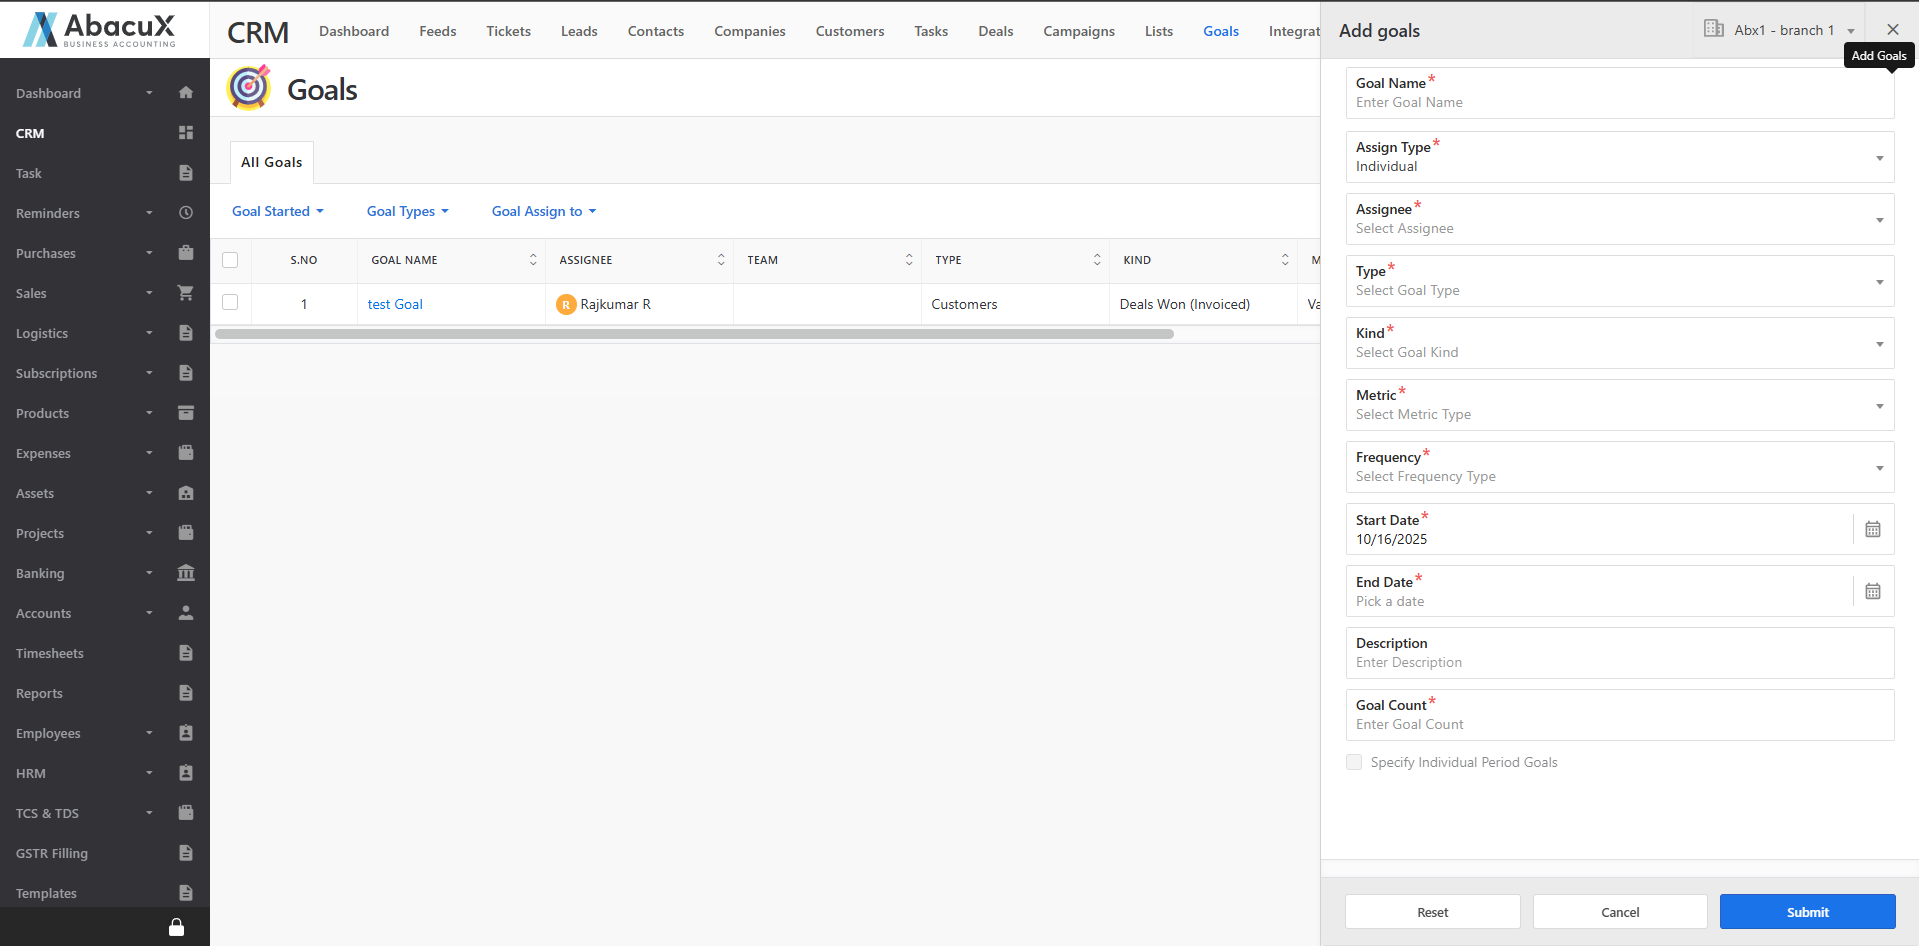The height and width of the screenshot is (946, 1919).
Task: Click the horizontal table scrollbar
Action: pyautogui.click(x=694, y=334)
